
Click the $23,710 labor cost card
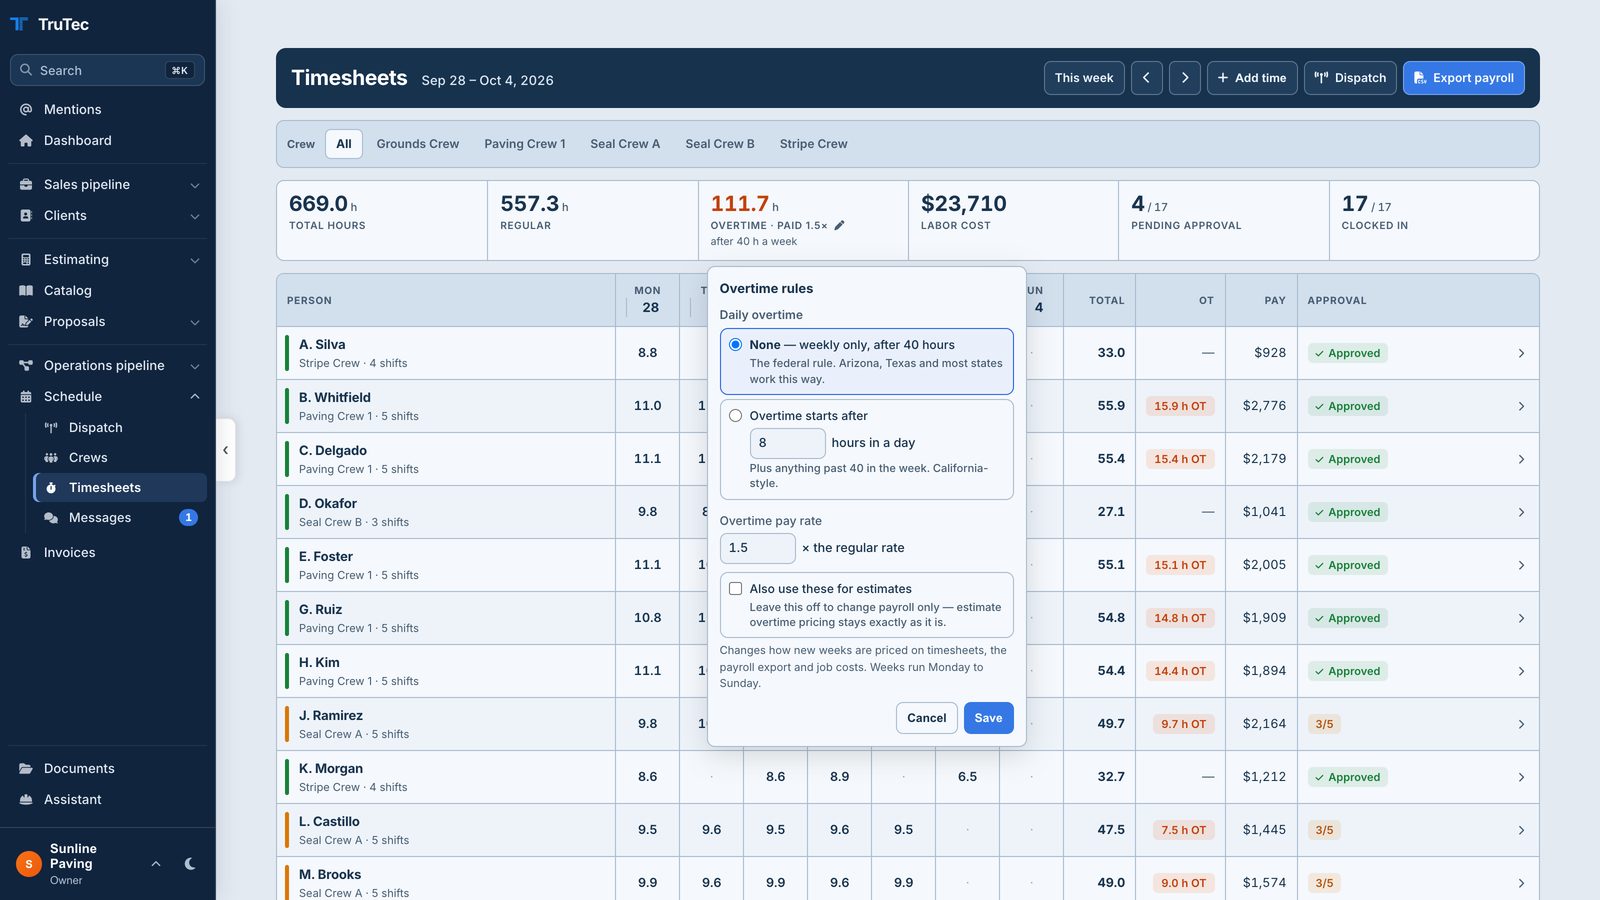point(1013,220)
